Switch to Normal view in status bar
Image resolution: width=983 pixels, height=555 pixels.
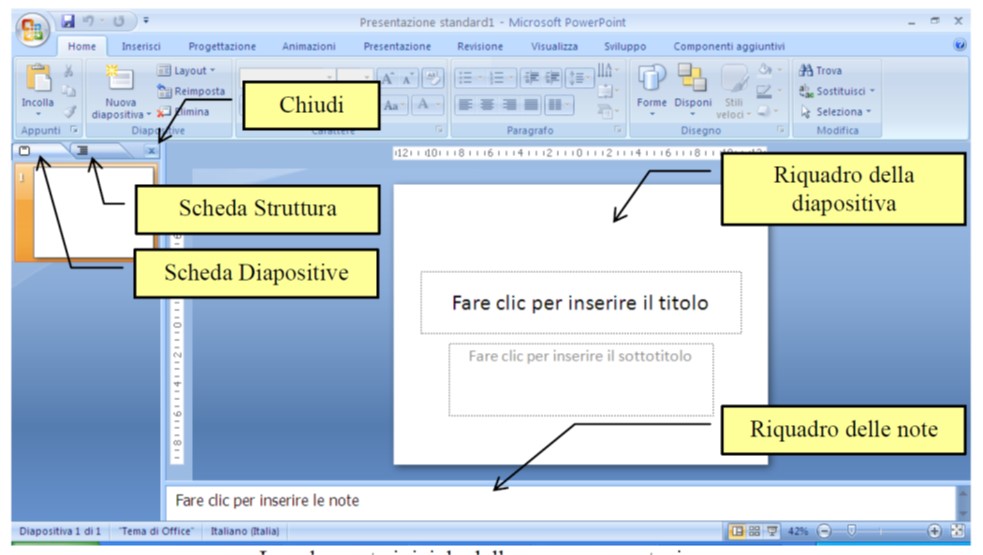[x=737, y=531]
